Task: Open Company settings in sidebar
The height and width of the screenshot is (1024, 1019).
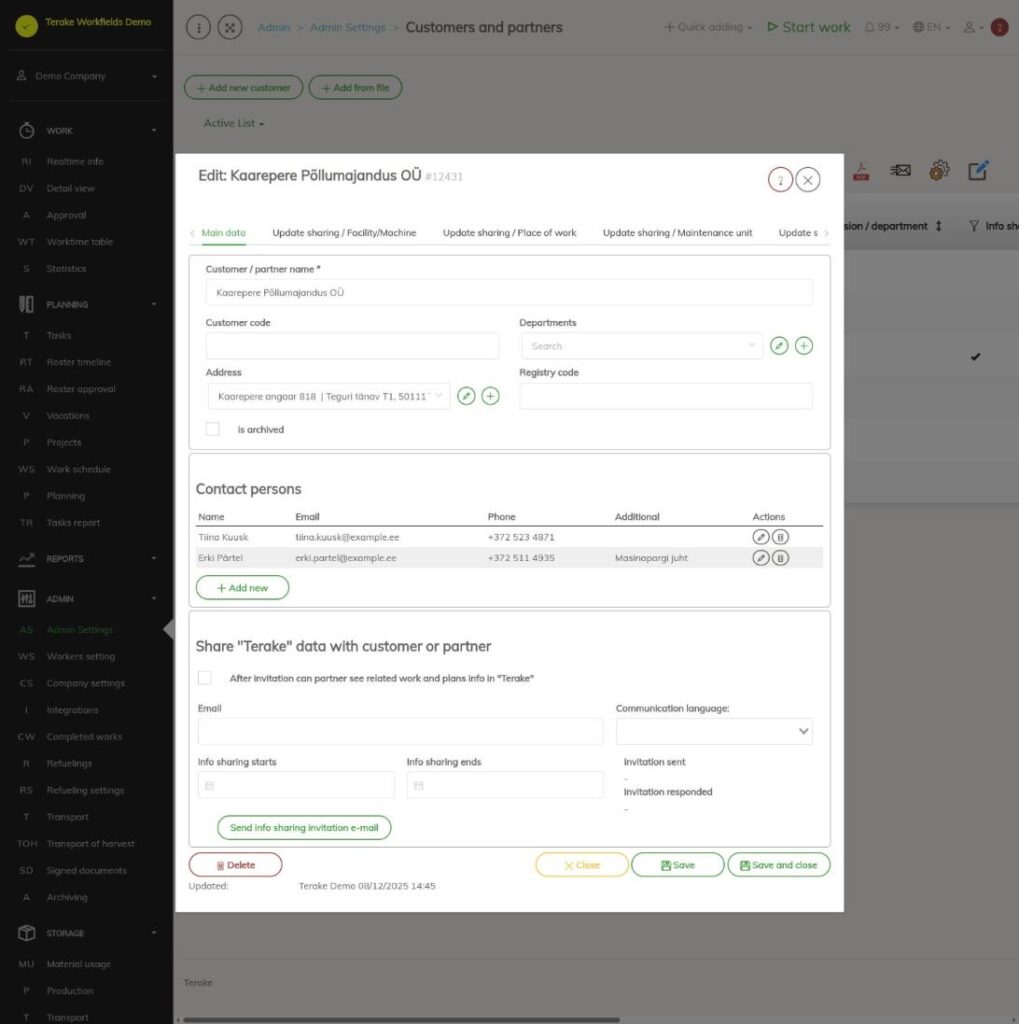Action: click(x=86, y=683)
